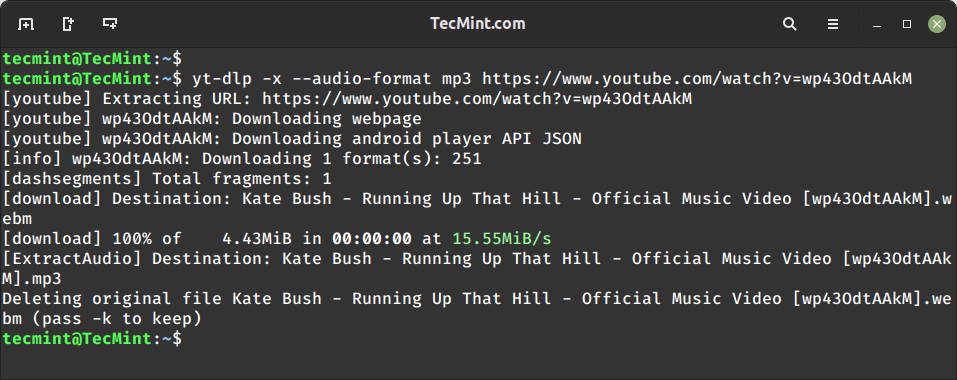This screenshot has width=957, height=380.
Task: Click the 'Deleting original file' text
Action: [x=114, y=299]
